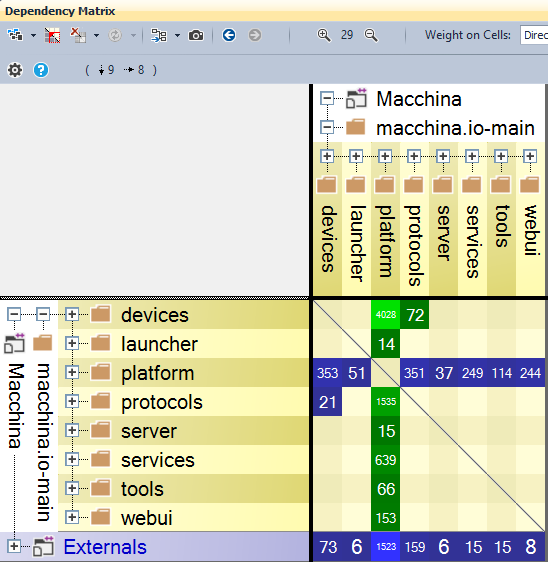548x562 pixels.
Task: Expand the tools row in the tree
Action: (x=72, y=488)
